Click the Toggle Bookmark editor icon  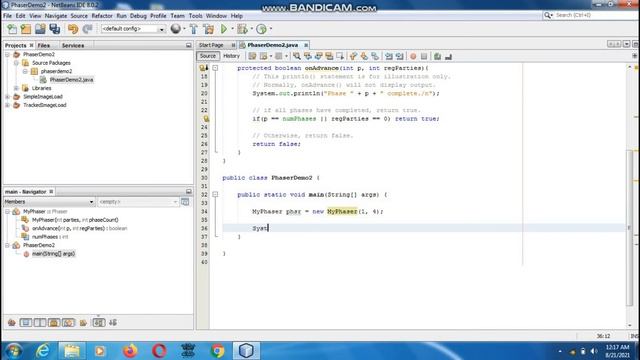(x=375, y=56)
